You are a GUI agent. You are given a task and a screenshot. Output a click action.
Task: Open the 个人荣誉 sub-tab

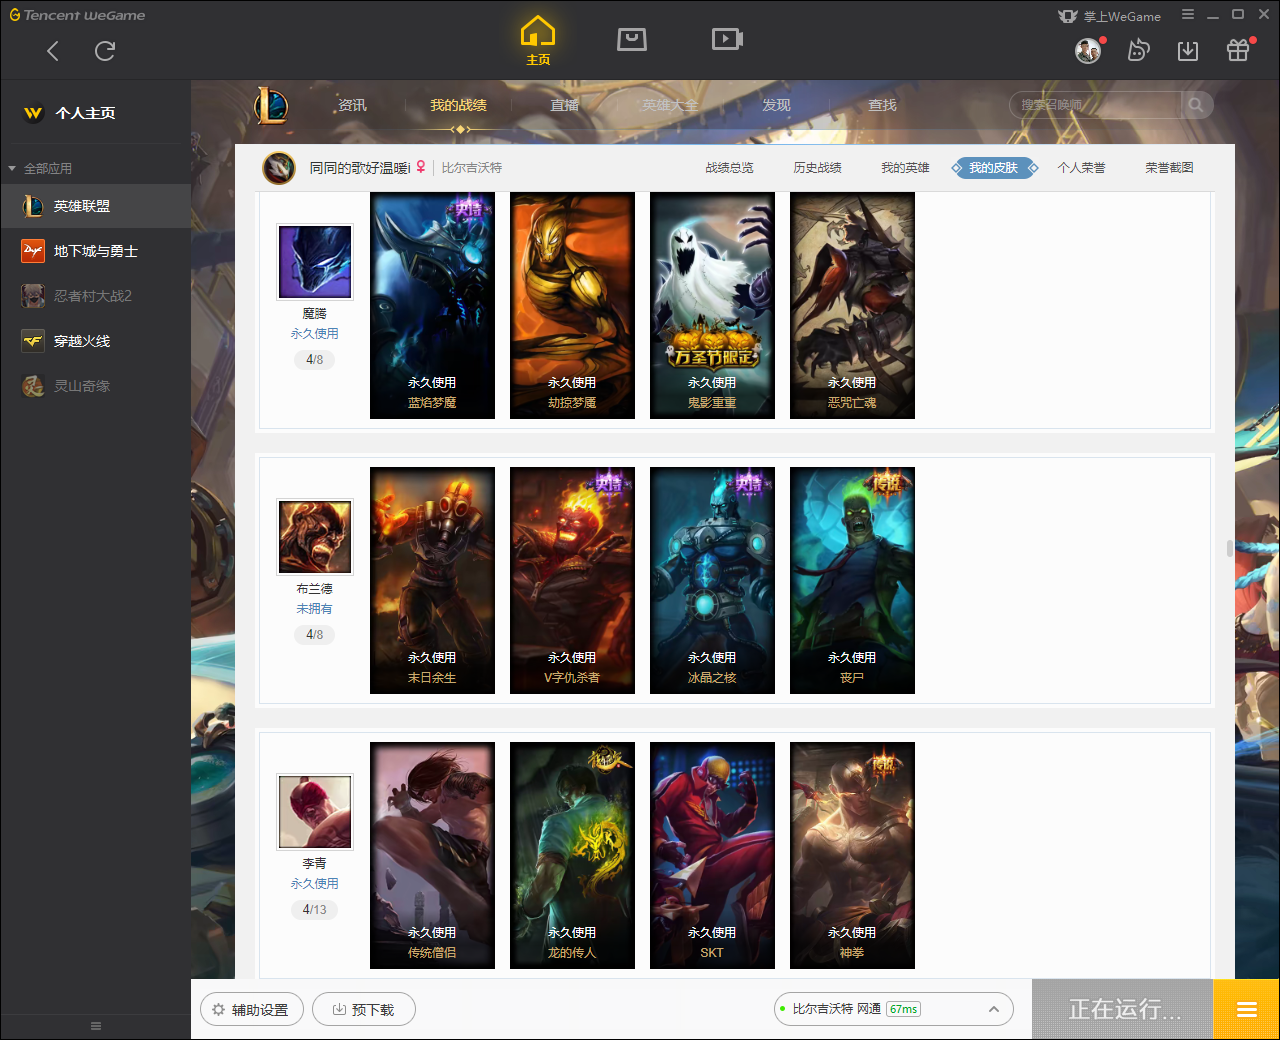click(x=1081, y=168)
